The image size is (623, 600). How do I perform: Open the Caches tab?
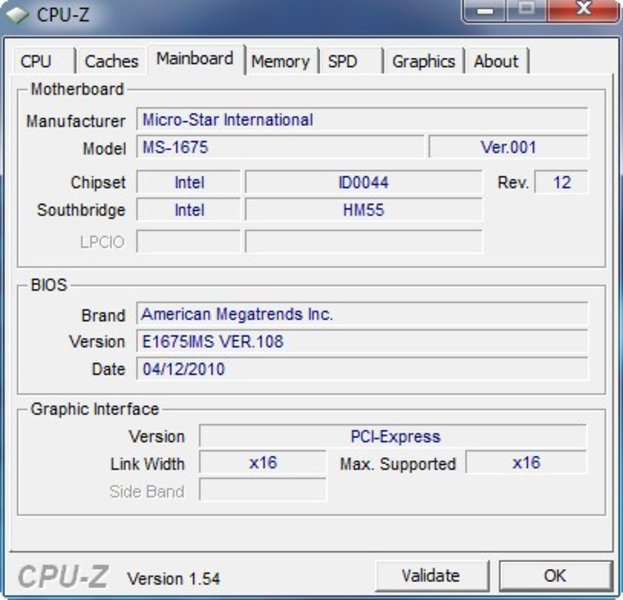(x=112, y=61)
